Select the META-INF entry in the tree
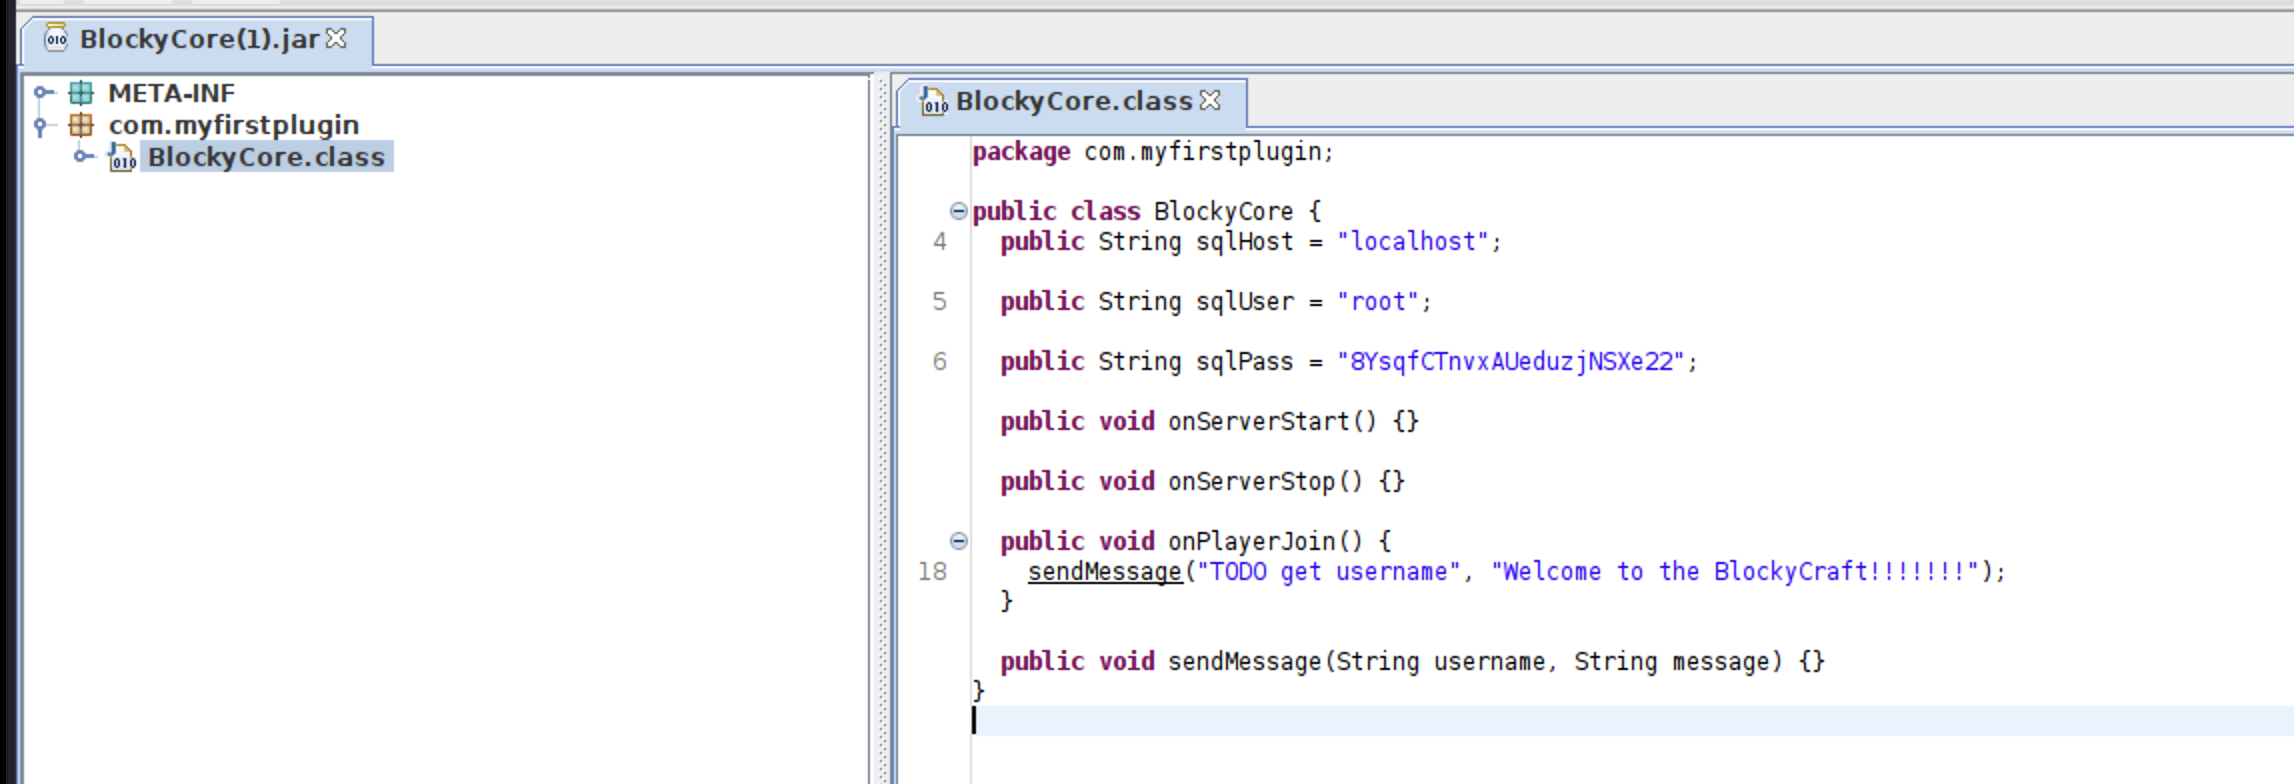Image resolution: width=2294 pixels, height=784 pixels. click(171, 93)
